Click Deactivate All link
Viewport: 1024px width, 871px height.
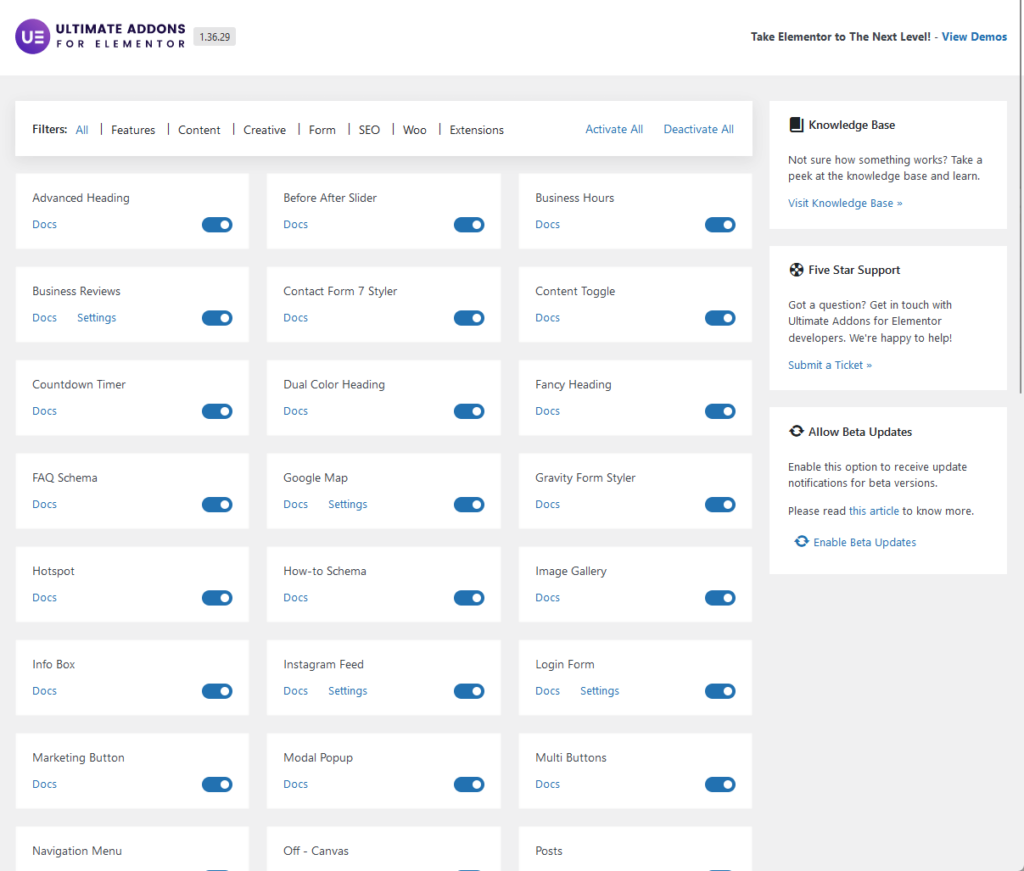[699, 129]
